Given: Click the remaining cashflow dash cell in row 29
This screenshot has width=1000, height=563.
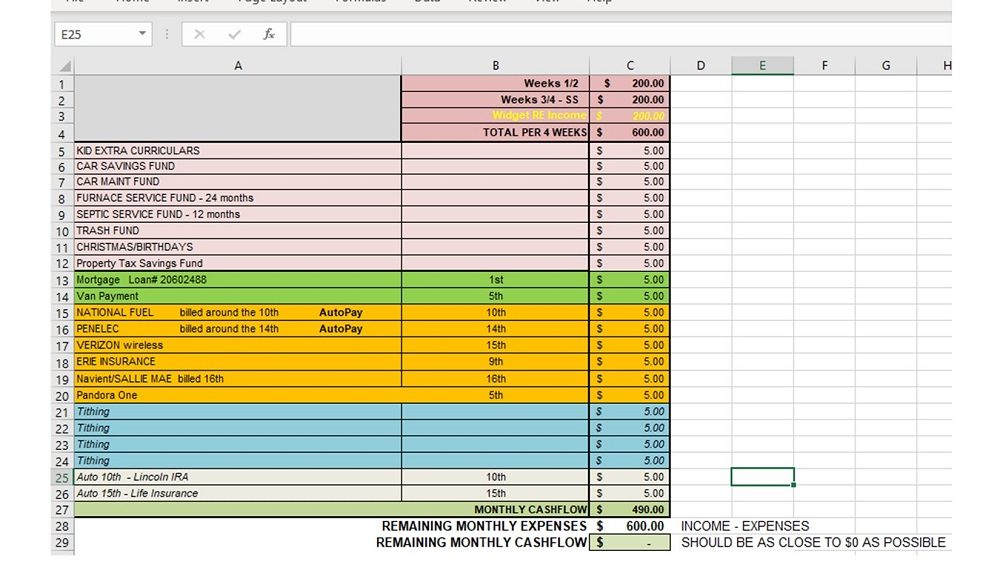Looking at the screenshot, I should point(630,543).
